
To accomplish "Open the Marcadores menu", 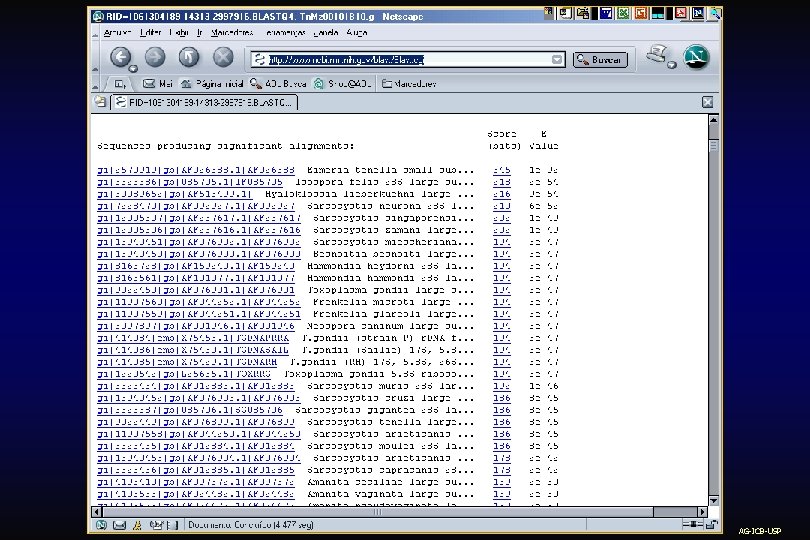I will tap(232, 33).
